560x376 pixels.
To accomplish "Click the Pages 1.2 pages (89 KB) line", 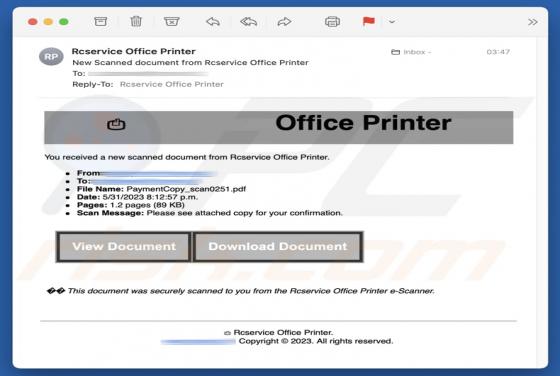I will [x=131, y=205].
